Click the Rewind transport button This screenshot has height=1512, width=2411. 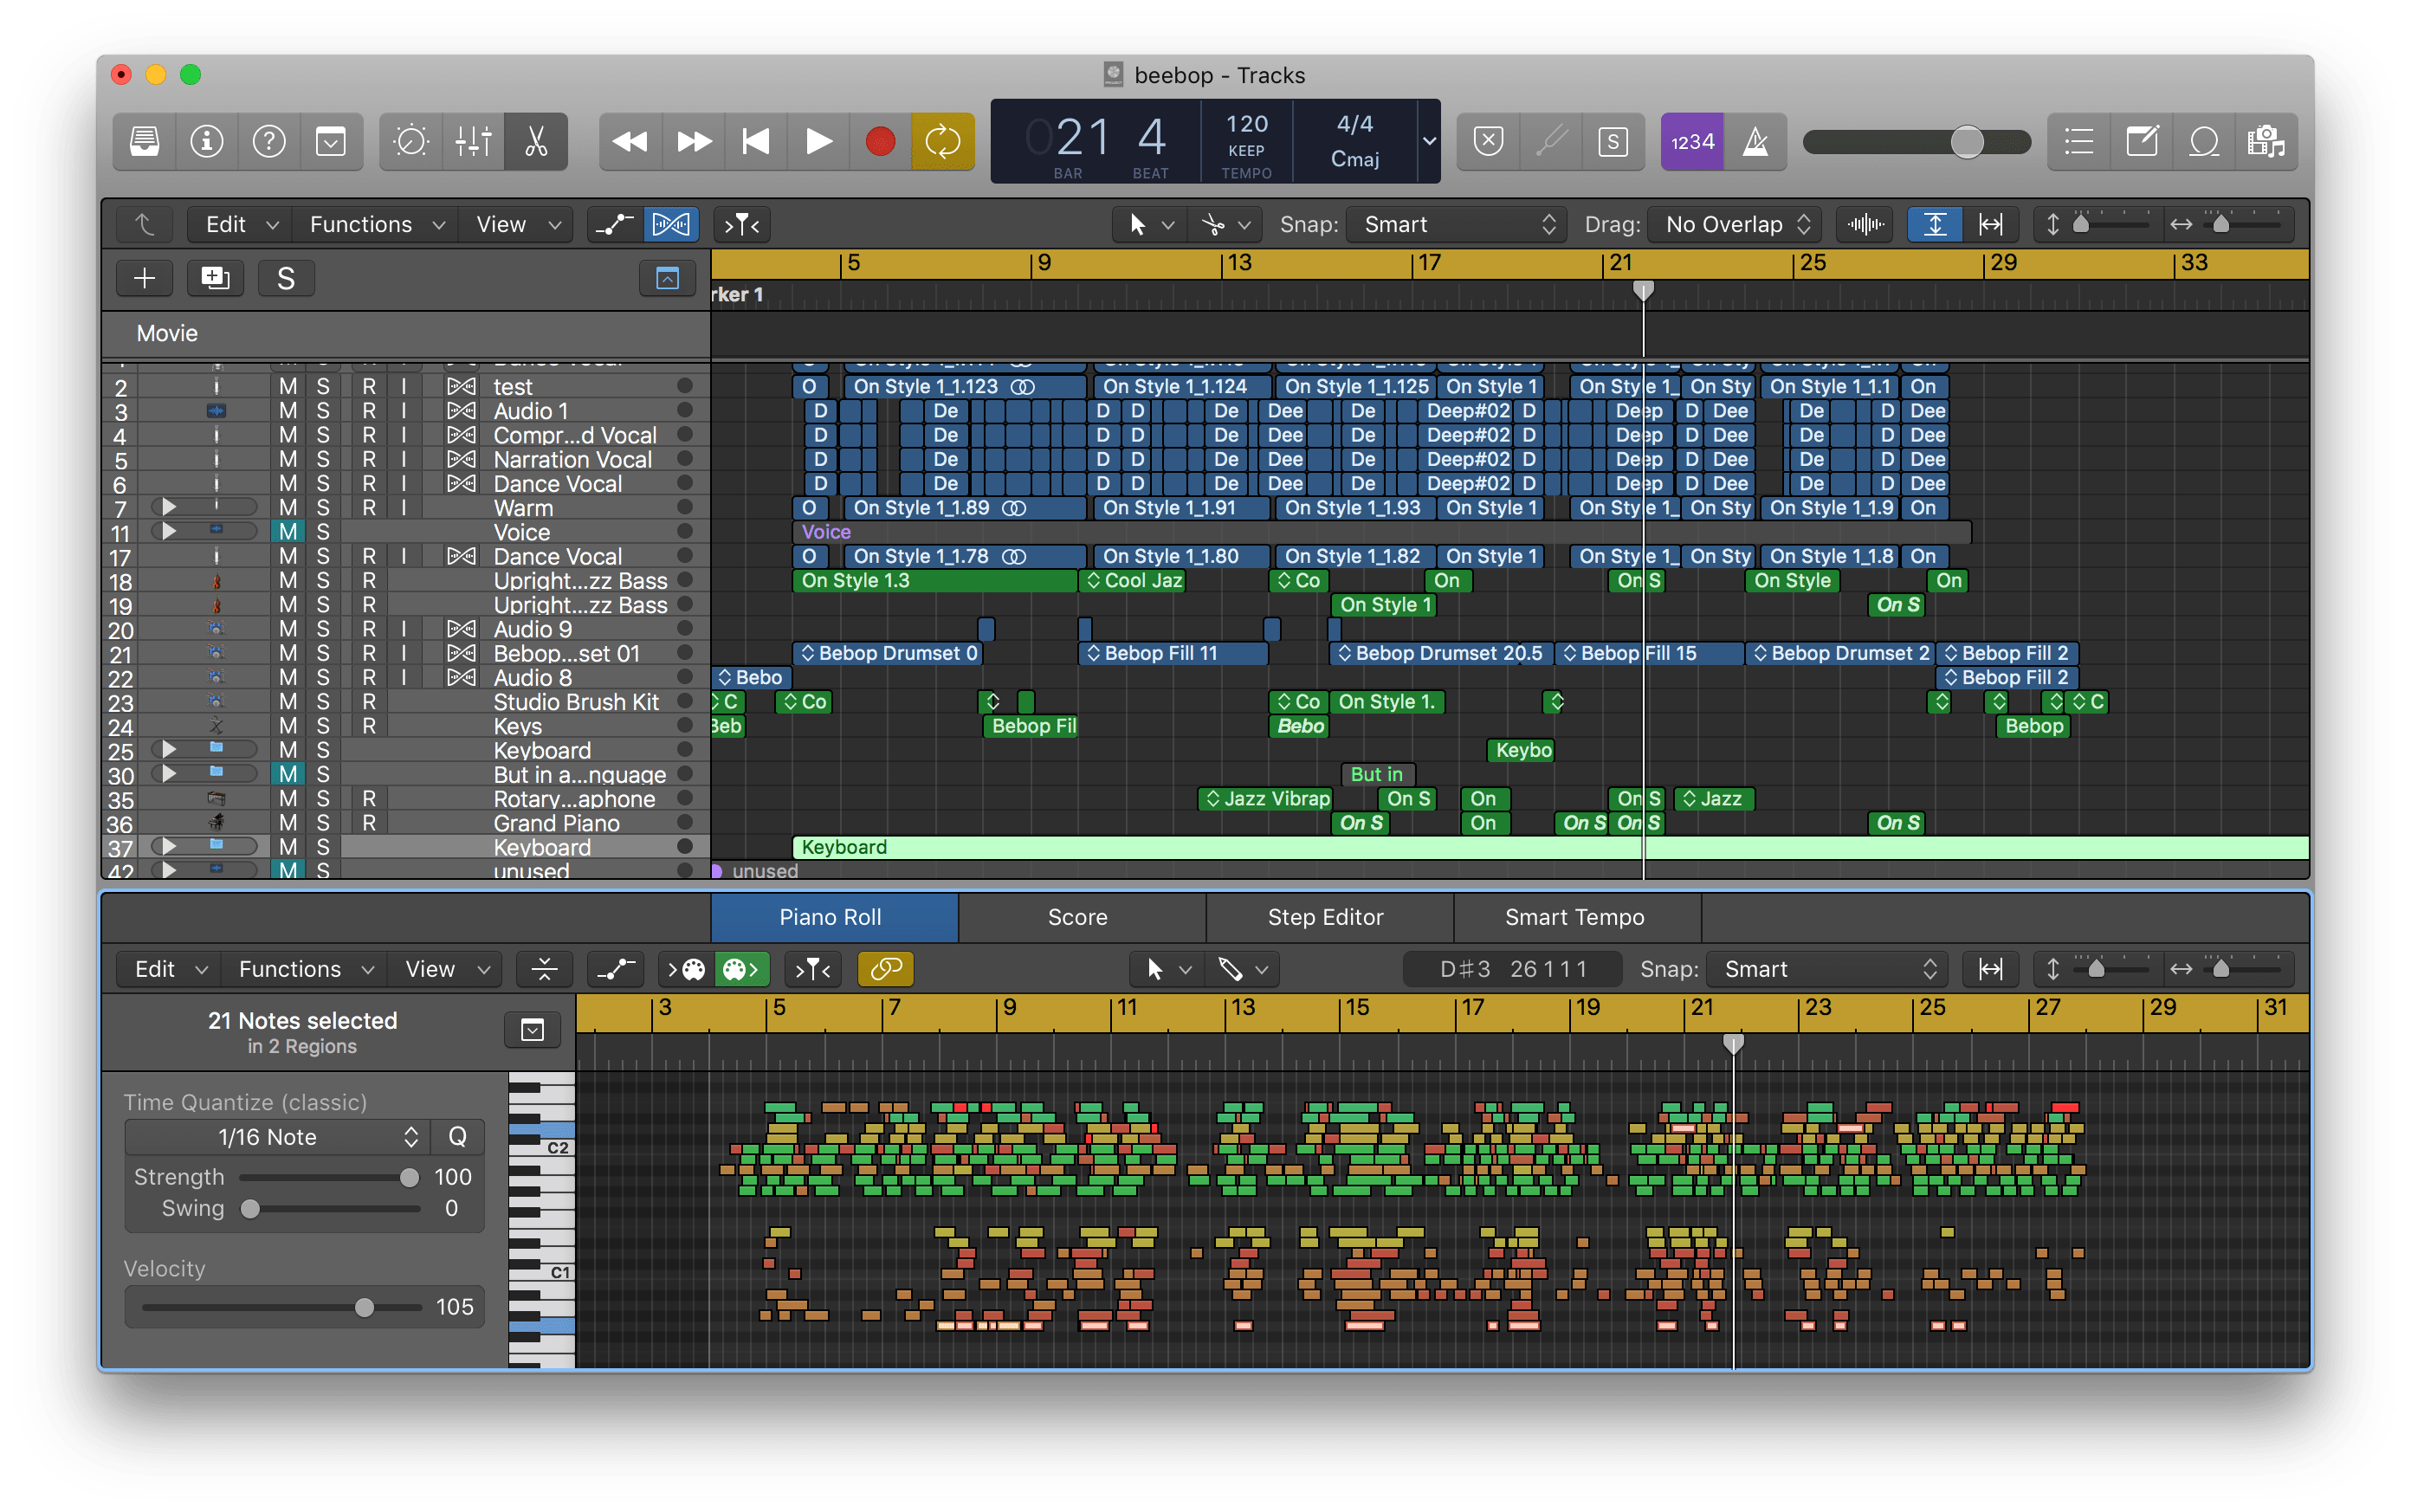[x=629, y=141]
